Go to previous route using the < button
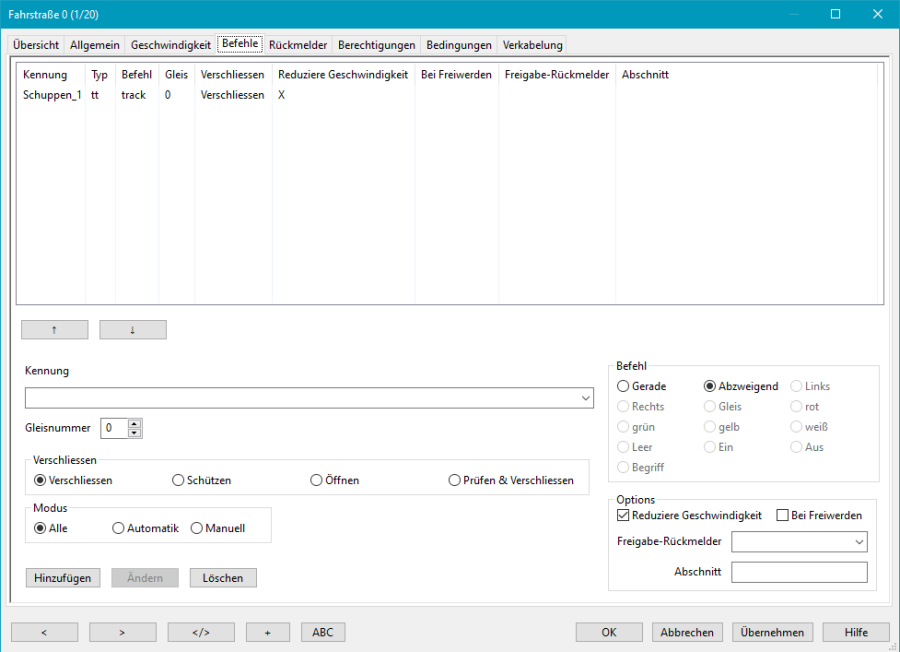 44,632
